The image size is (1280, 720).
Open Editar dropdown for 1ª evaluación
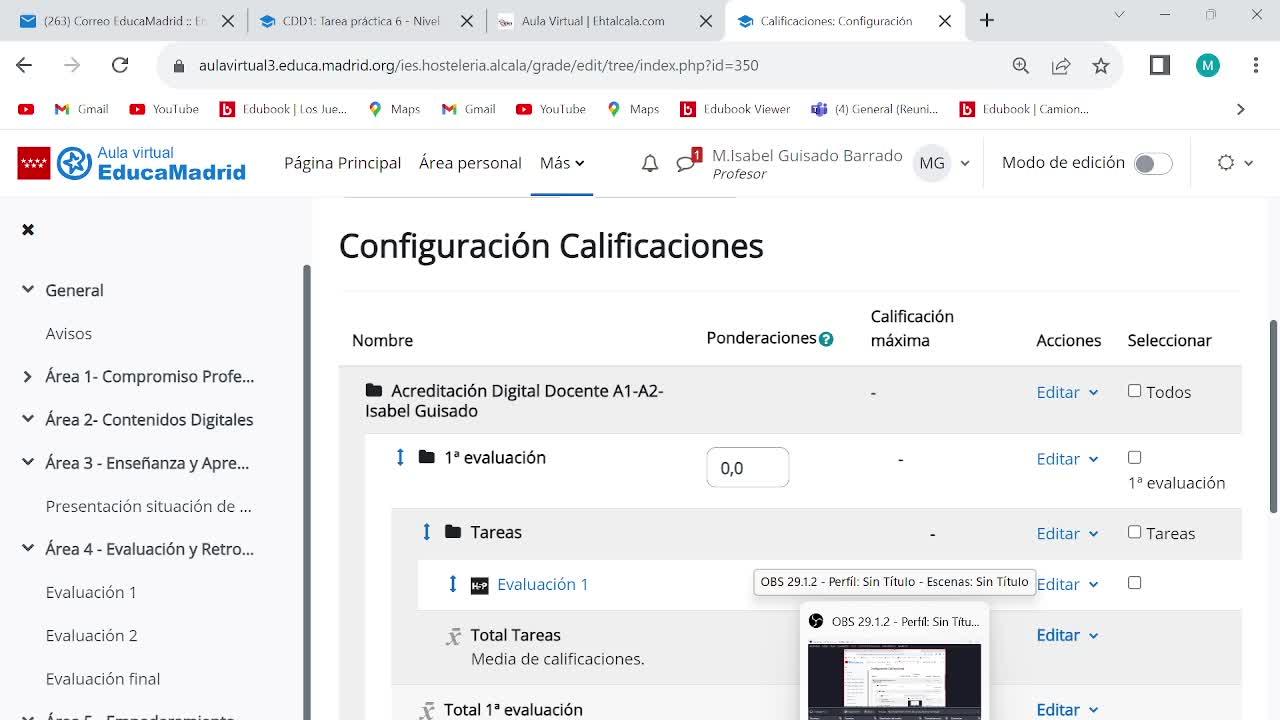click(x=1067, y=459)
